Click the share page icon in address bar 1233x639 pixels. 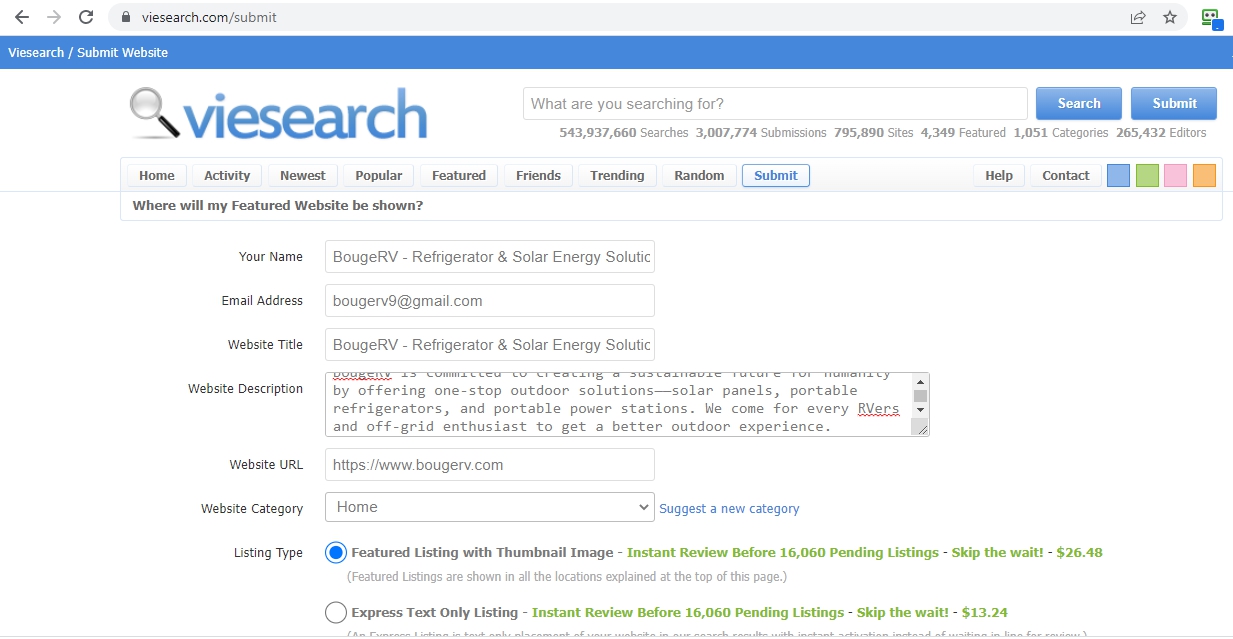coord(1138,17)
